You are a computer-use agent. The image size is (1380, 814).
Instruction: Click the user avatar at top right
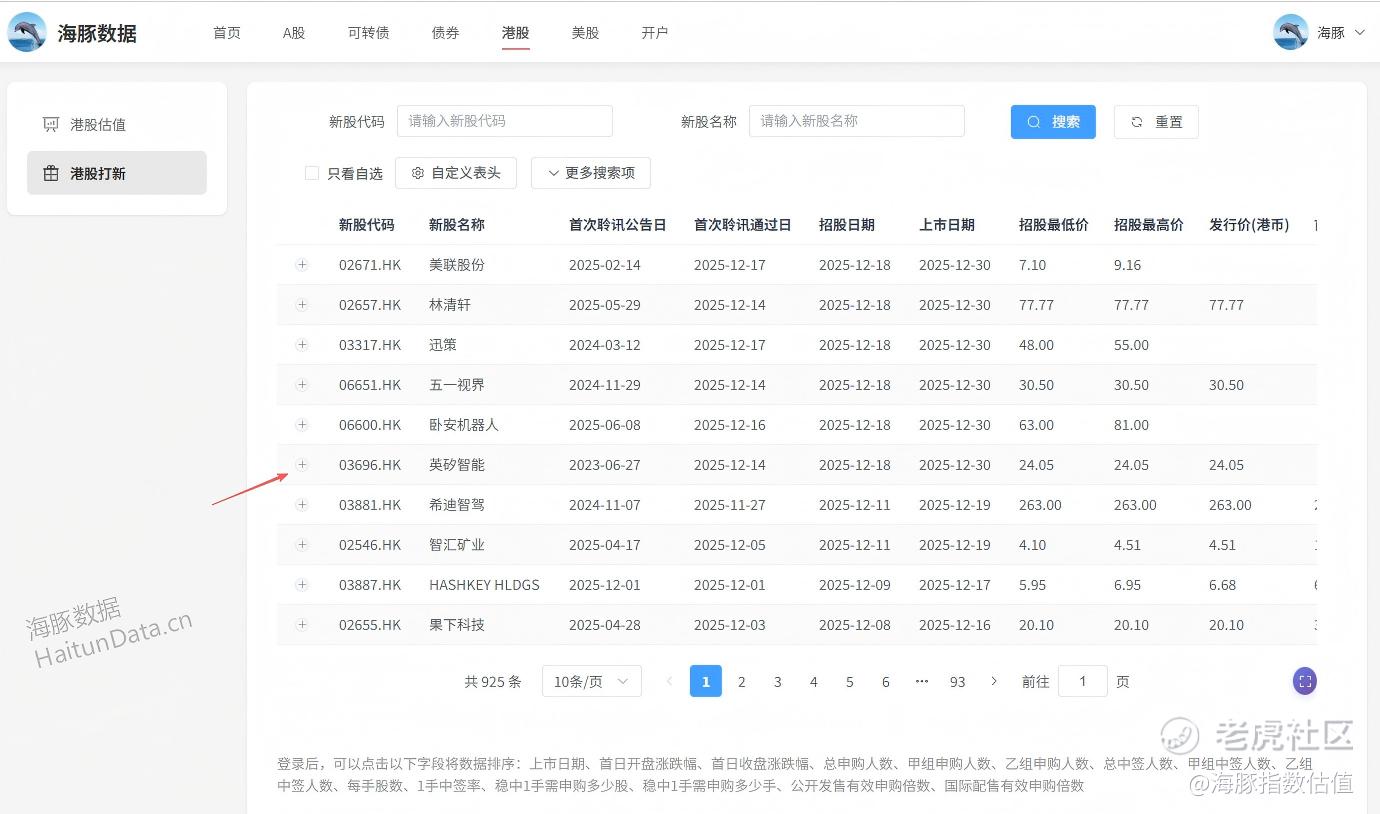tap(1290, 32)
